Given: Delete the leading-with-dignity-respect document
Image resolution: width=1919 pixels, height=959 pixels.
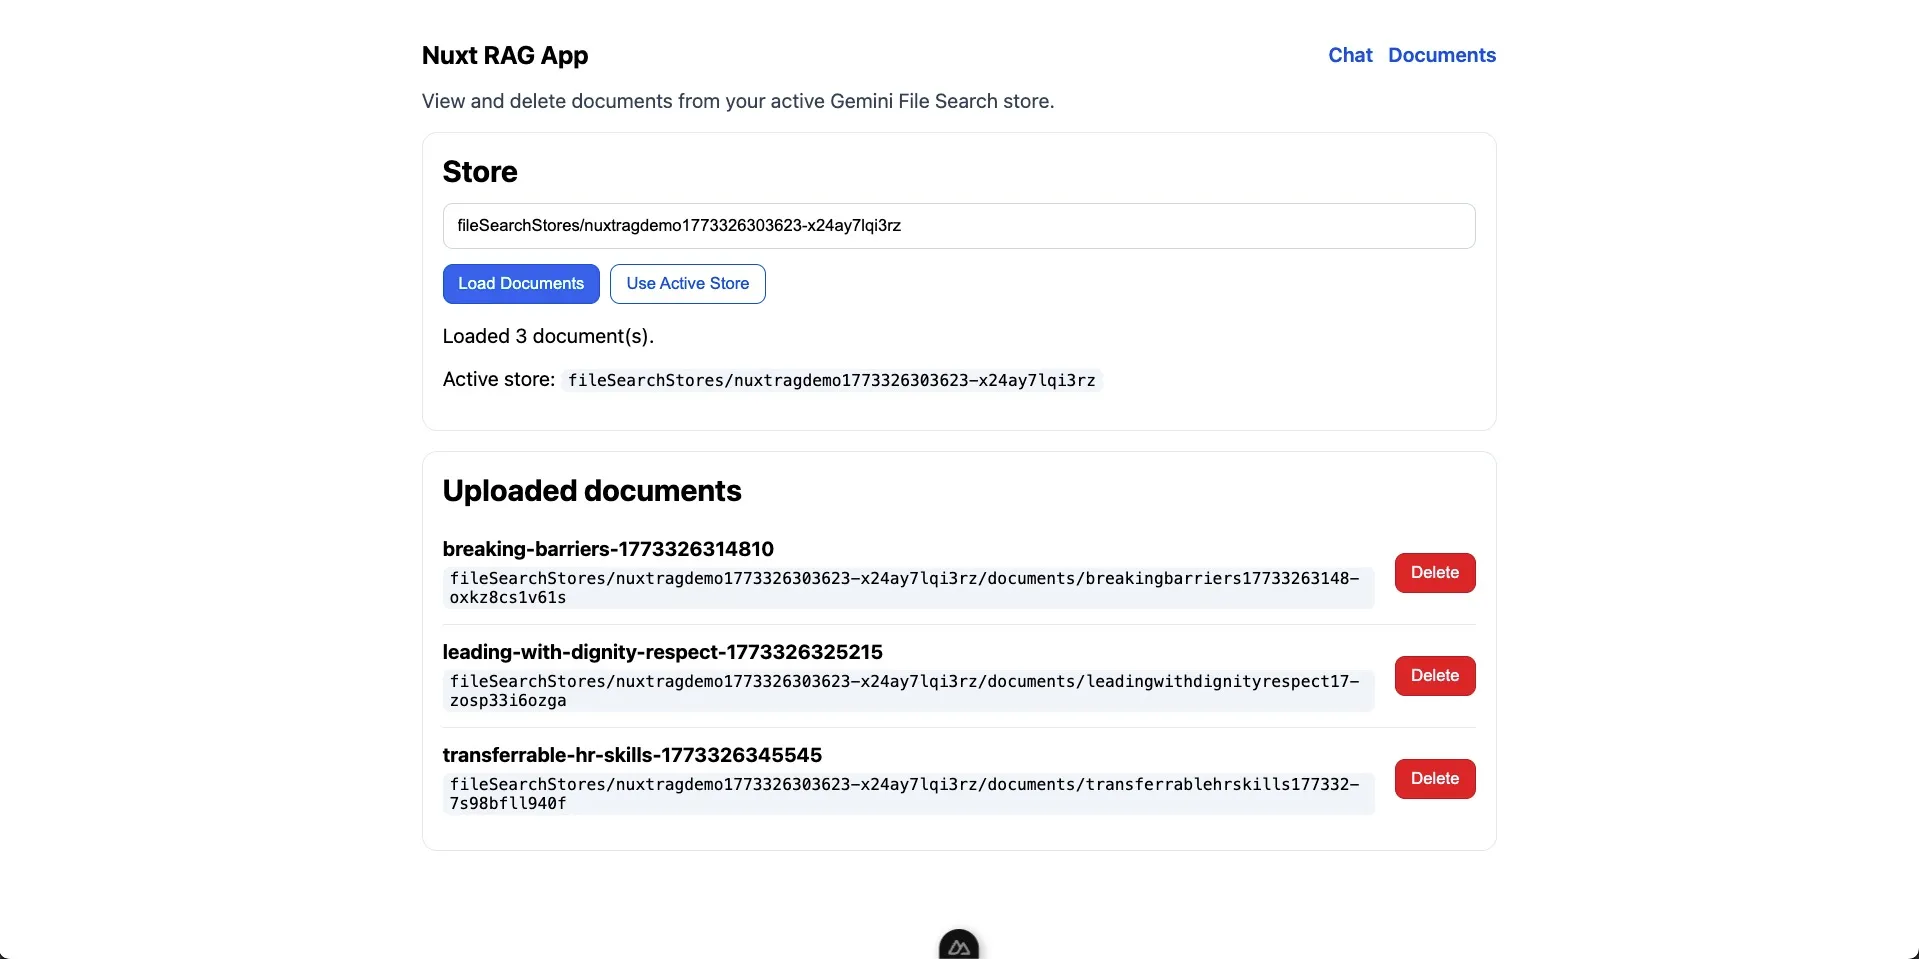Looking at the screenshot, I should (1435, 676).
